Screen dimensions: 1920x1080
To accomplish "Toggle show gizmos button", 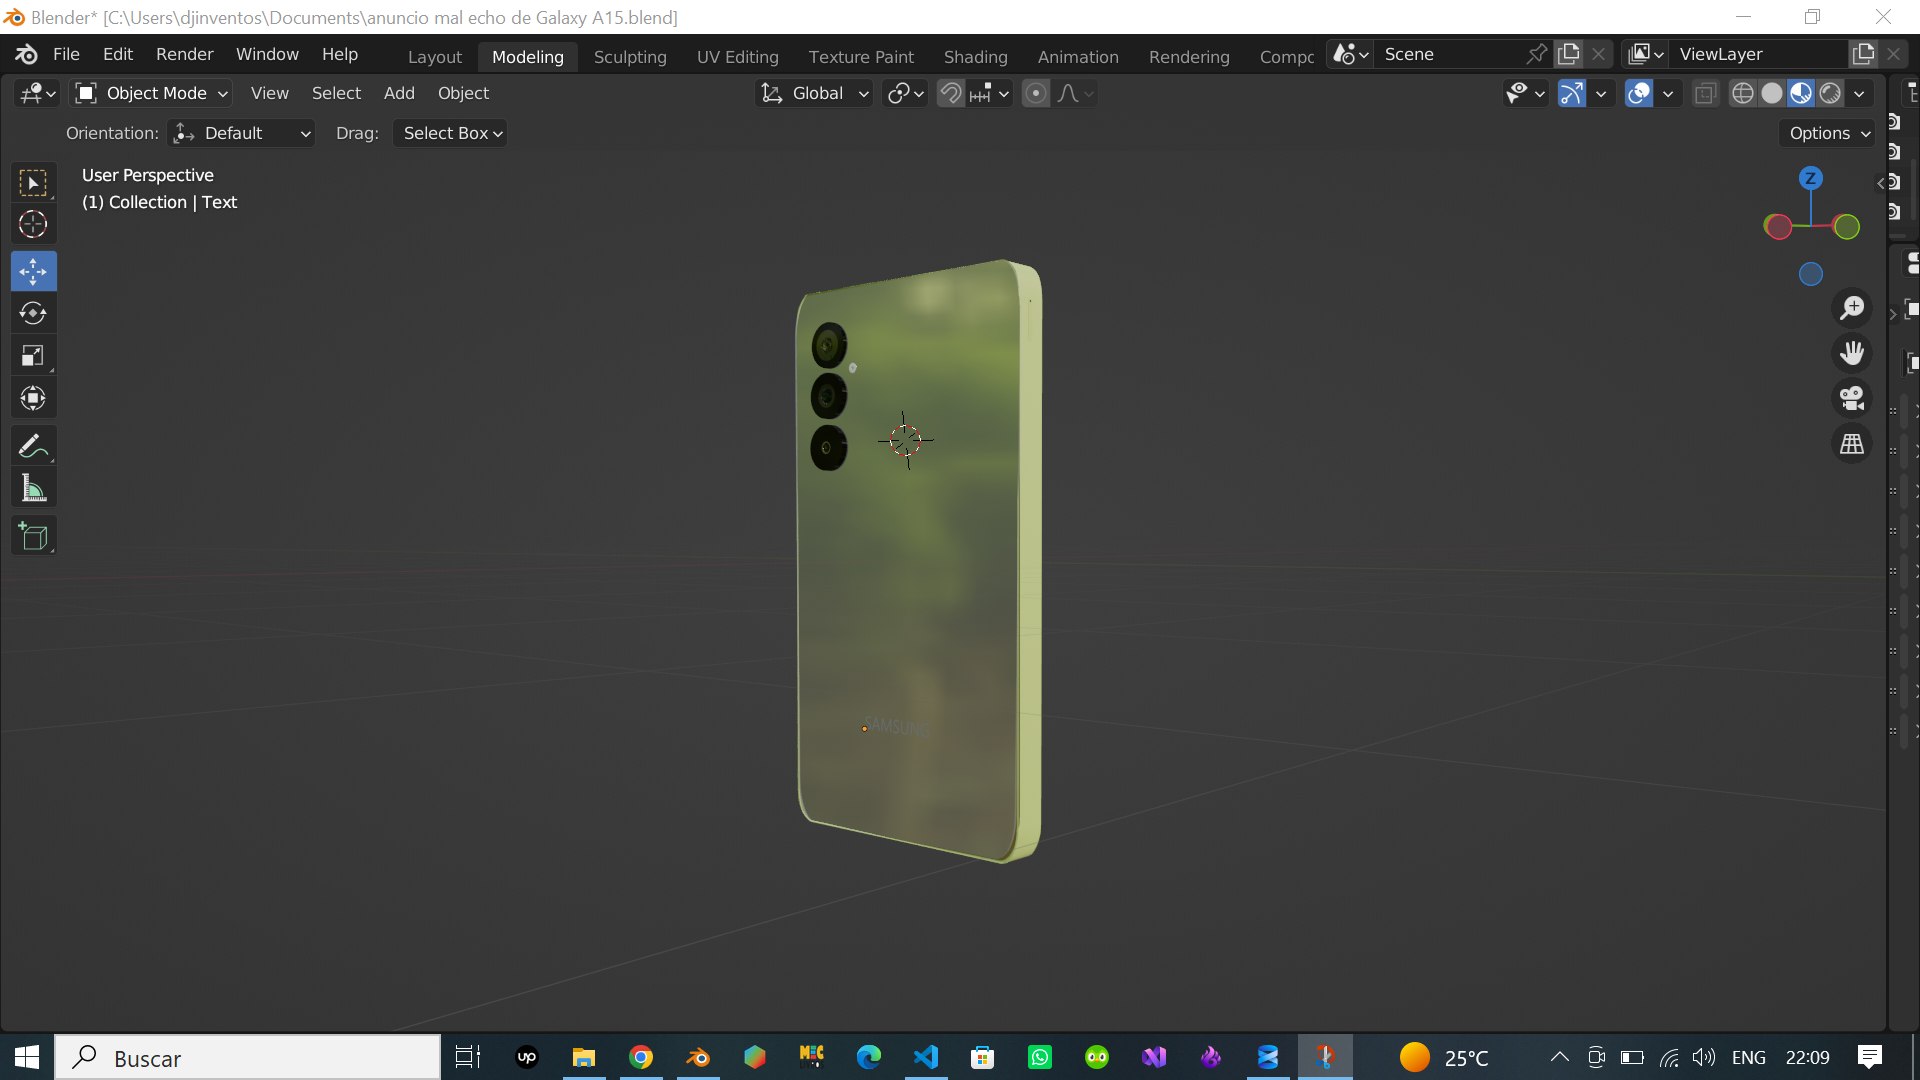I will [x=1572, y=93].
